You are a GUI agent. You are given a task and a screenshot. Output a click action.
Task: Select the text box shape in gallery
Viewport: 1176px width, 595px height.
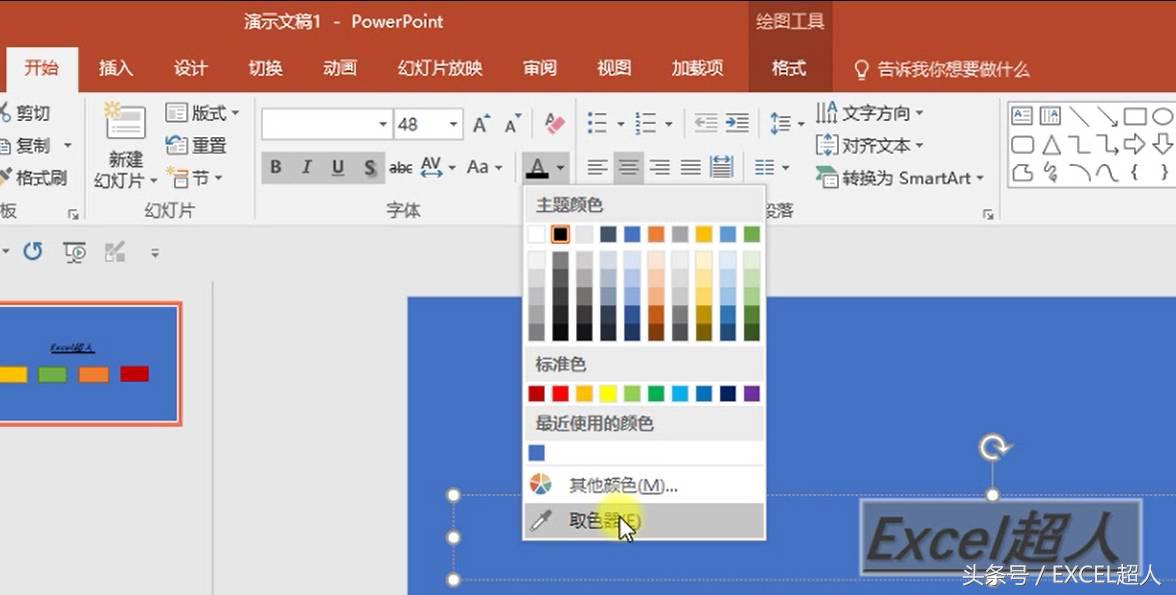pos(1022,116)
